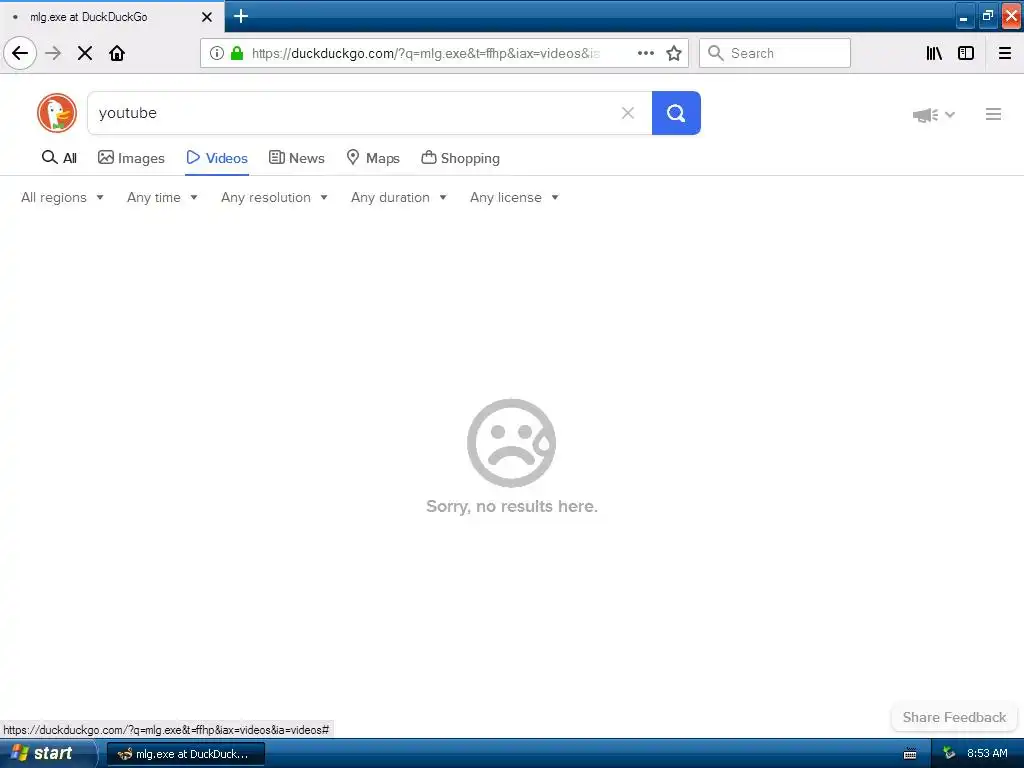The width and height of the screenshot is (1024, 768).
Task: Open the Windows start menu
Action: pyautogui.click(x=48, y=753)
